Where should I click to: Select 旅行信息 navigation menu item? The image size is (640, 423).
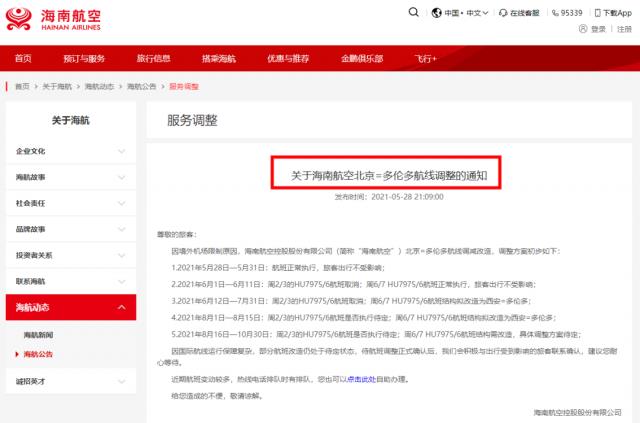click(156, 59)
